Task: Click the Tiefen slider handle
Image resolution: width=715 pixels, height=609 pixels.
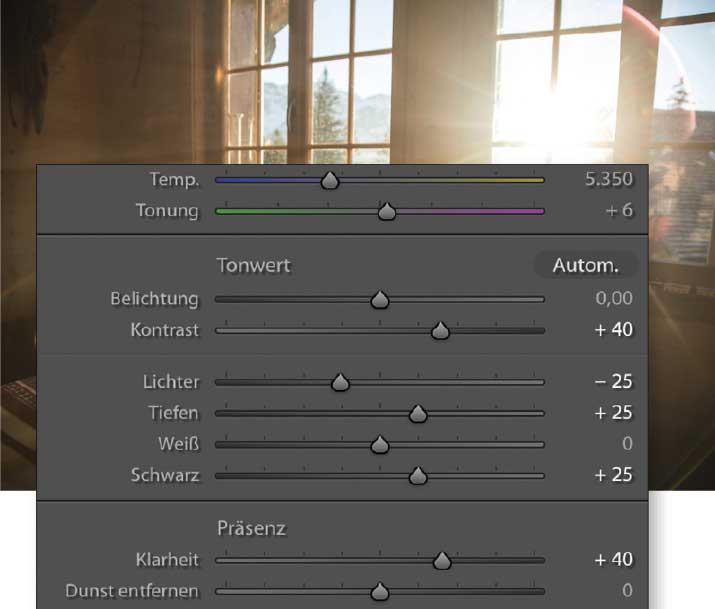Action: tap(418, 414)
